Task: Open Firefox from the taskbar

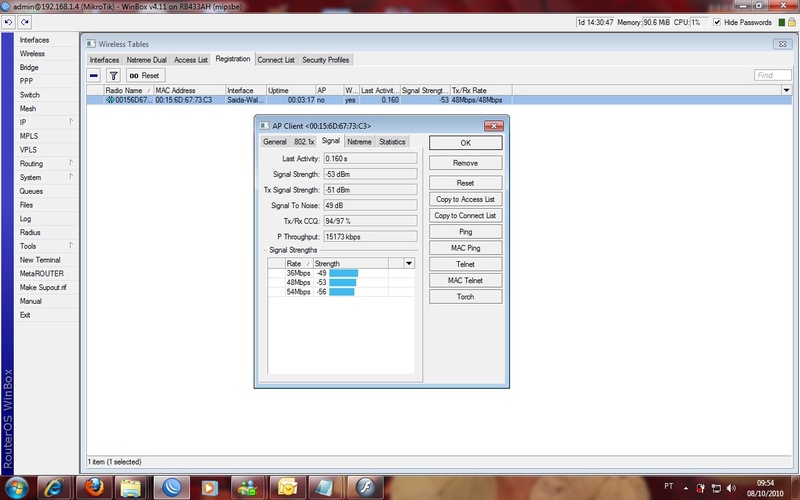Action: [94, 487]
